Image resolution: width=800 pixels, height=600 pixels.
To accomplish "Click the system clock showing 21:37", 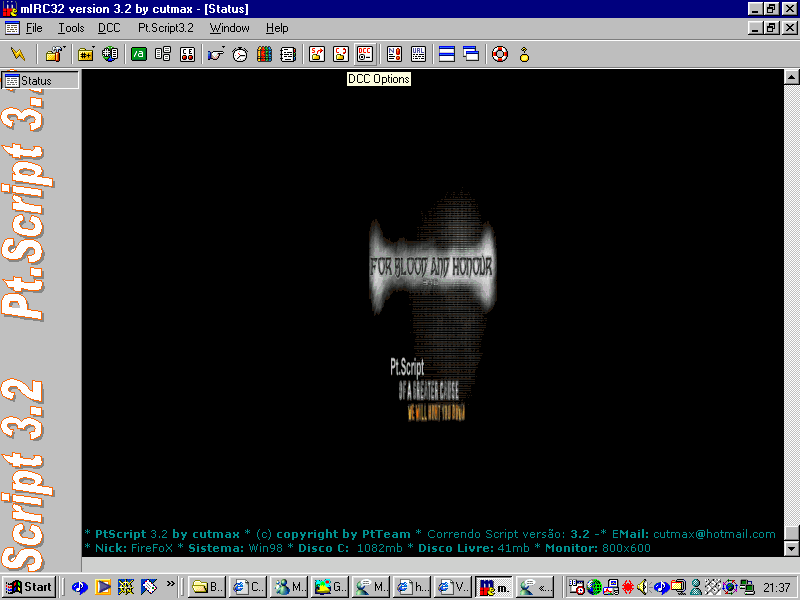I will 776,588.
